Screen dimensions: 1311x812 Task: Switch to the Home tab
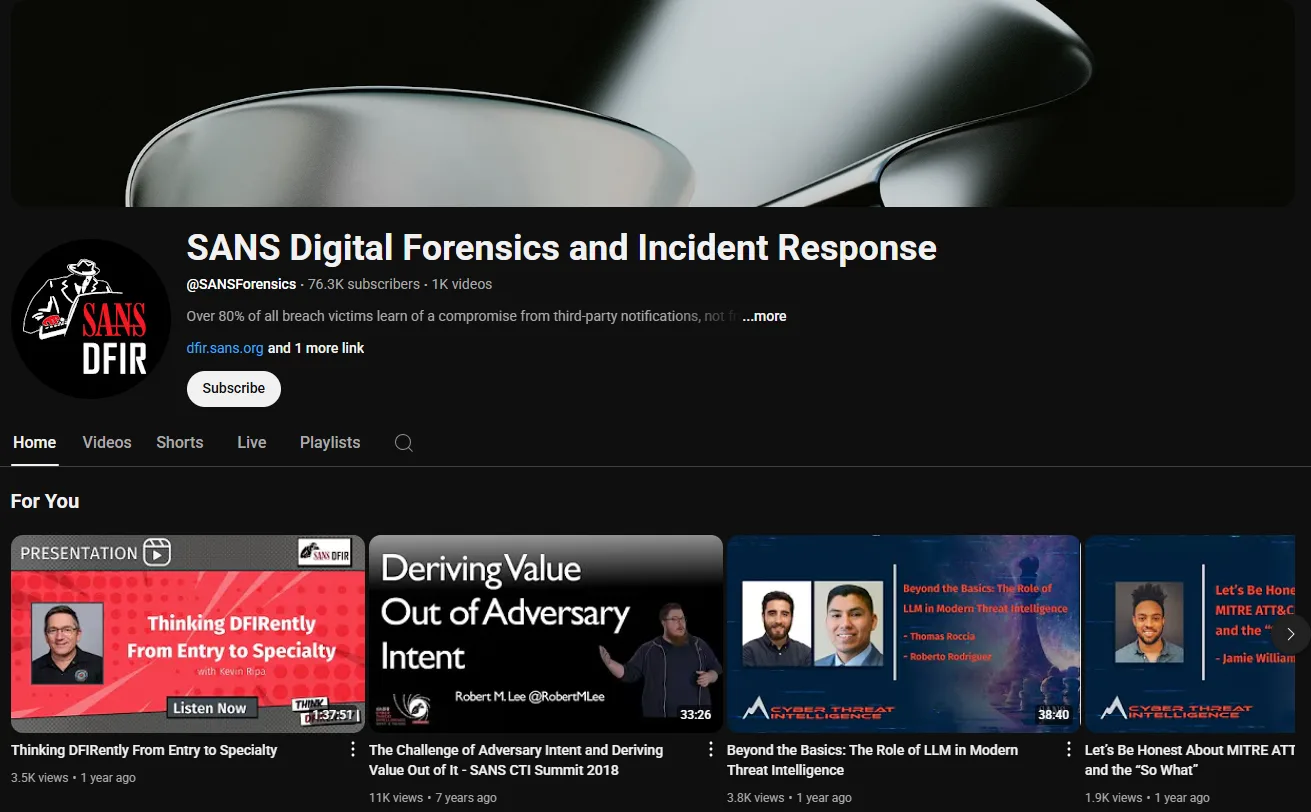point(35,443)
